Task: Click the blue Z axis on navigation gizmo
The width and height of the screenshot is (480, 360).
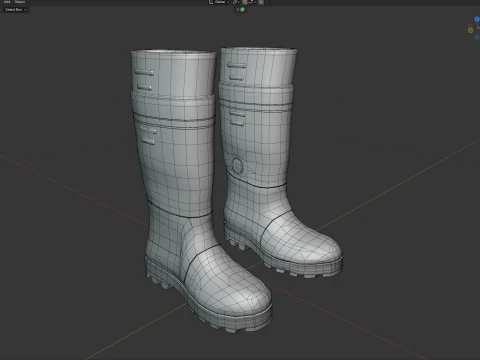Action: click(x=477, y=19)
